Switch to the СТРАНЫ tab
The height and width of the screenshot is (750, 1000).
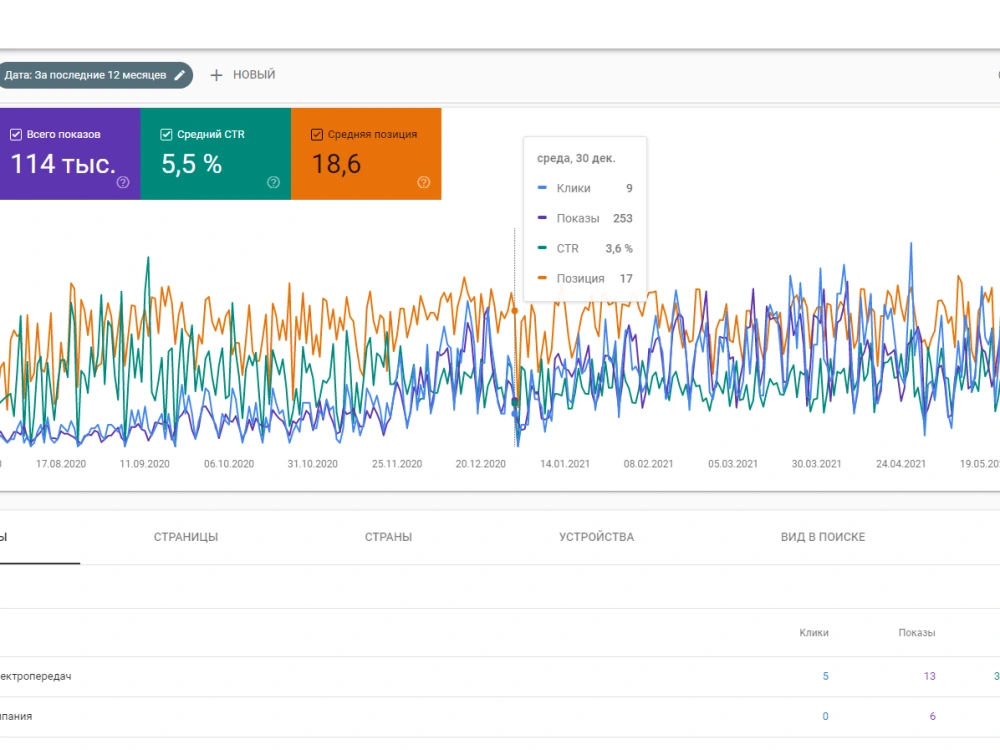pyautogui.click(x=388, y=537)
